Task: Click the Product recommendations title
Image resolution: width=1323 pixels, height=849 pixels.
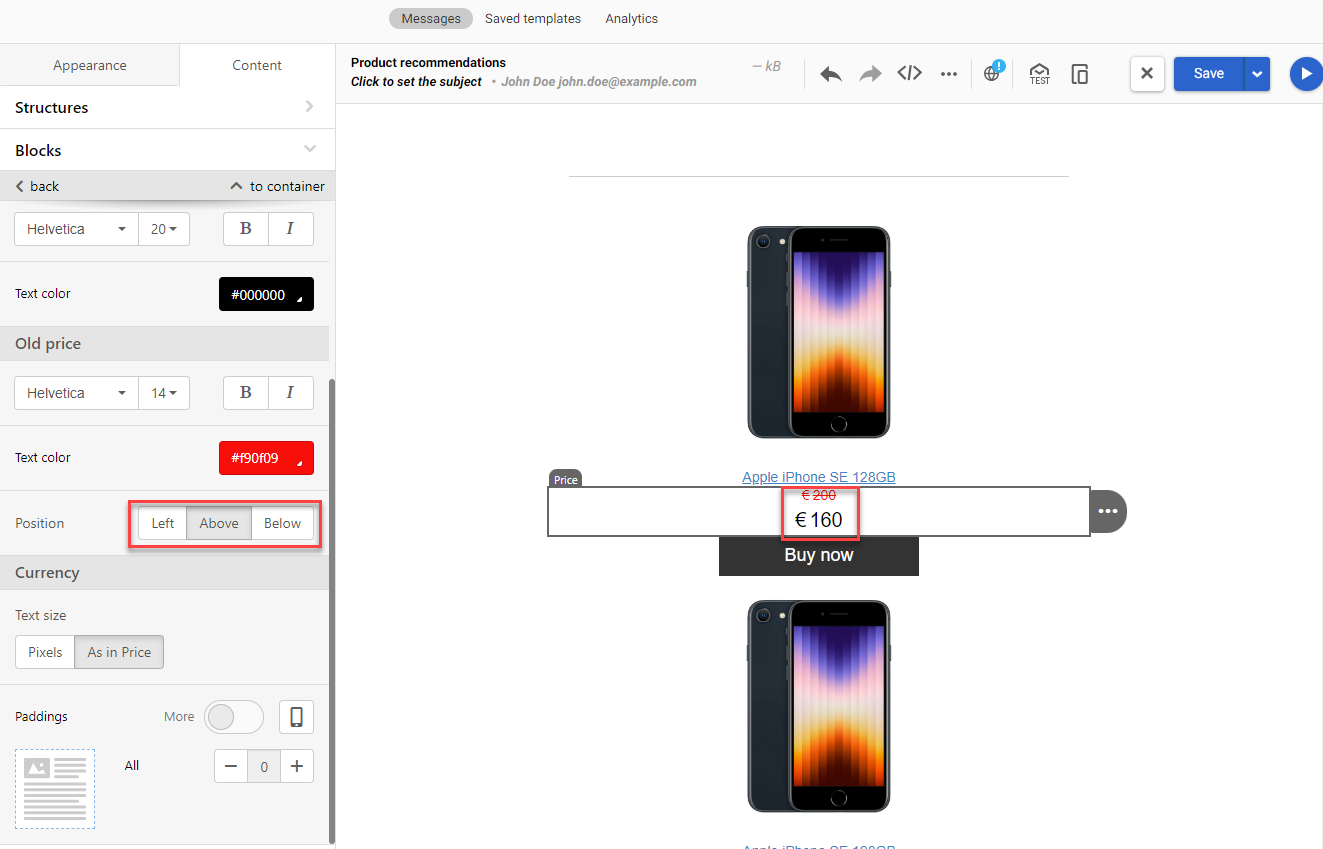Action: pyautogui.click(x=428, y=62)
